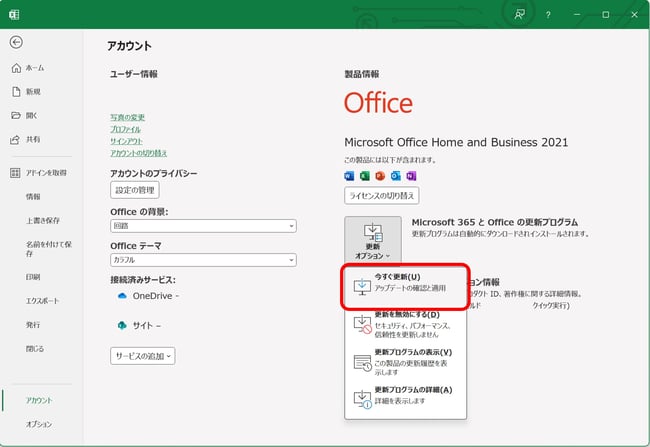Click the view updates history icon
The width and height of the screenshot is (650, 447).
click(x=362, y=362)
